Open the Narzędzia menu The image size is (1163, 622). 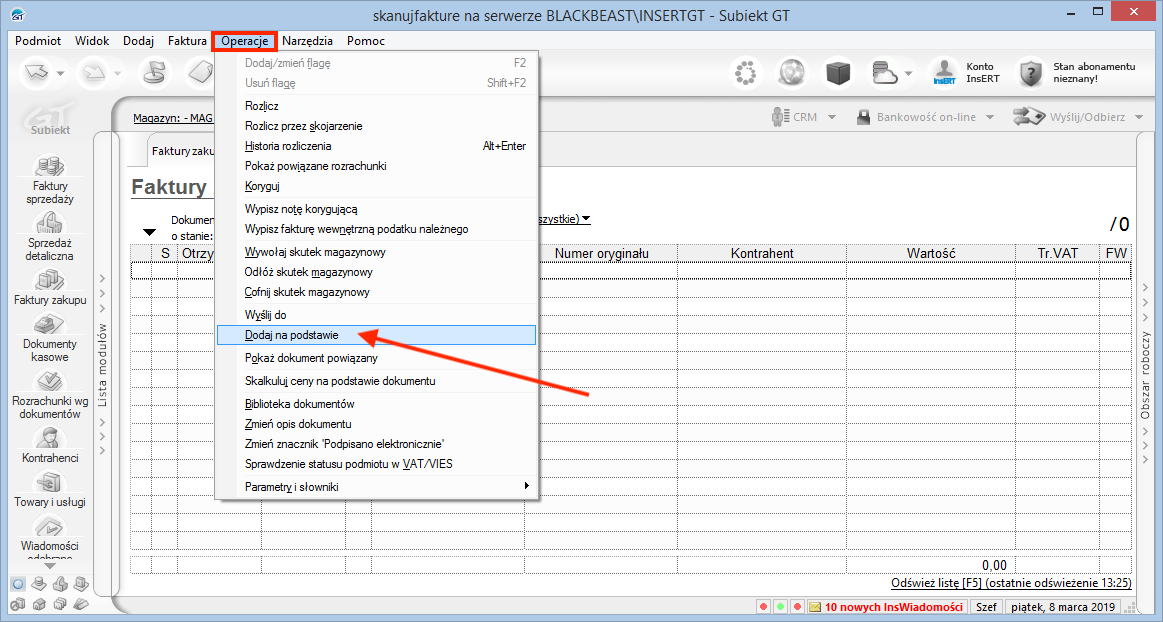pyautogui.click(x=307, y=41)
